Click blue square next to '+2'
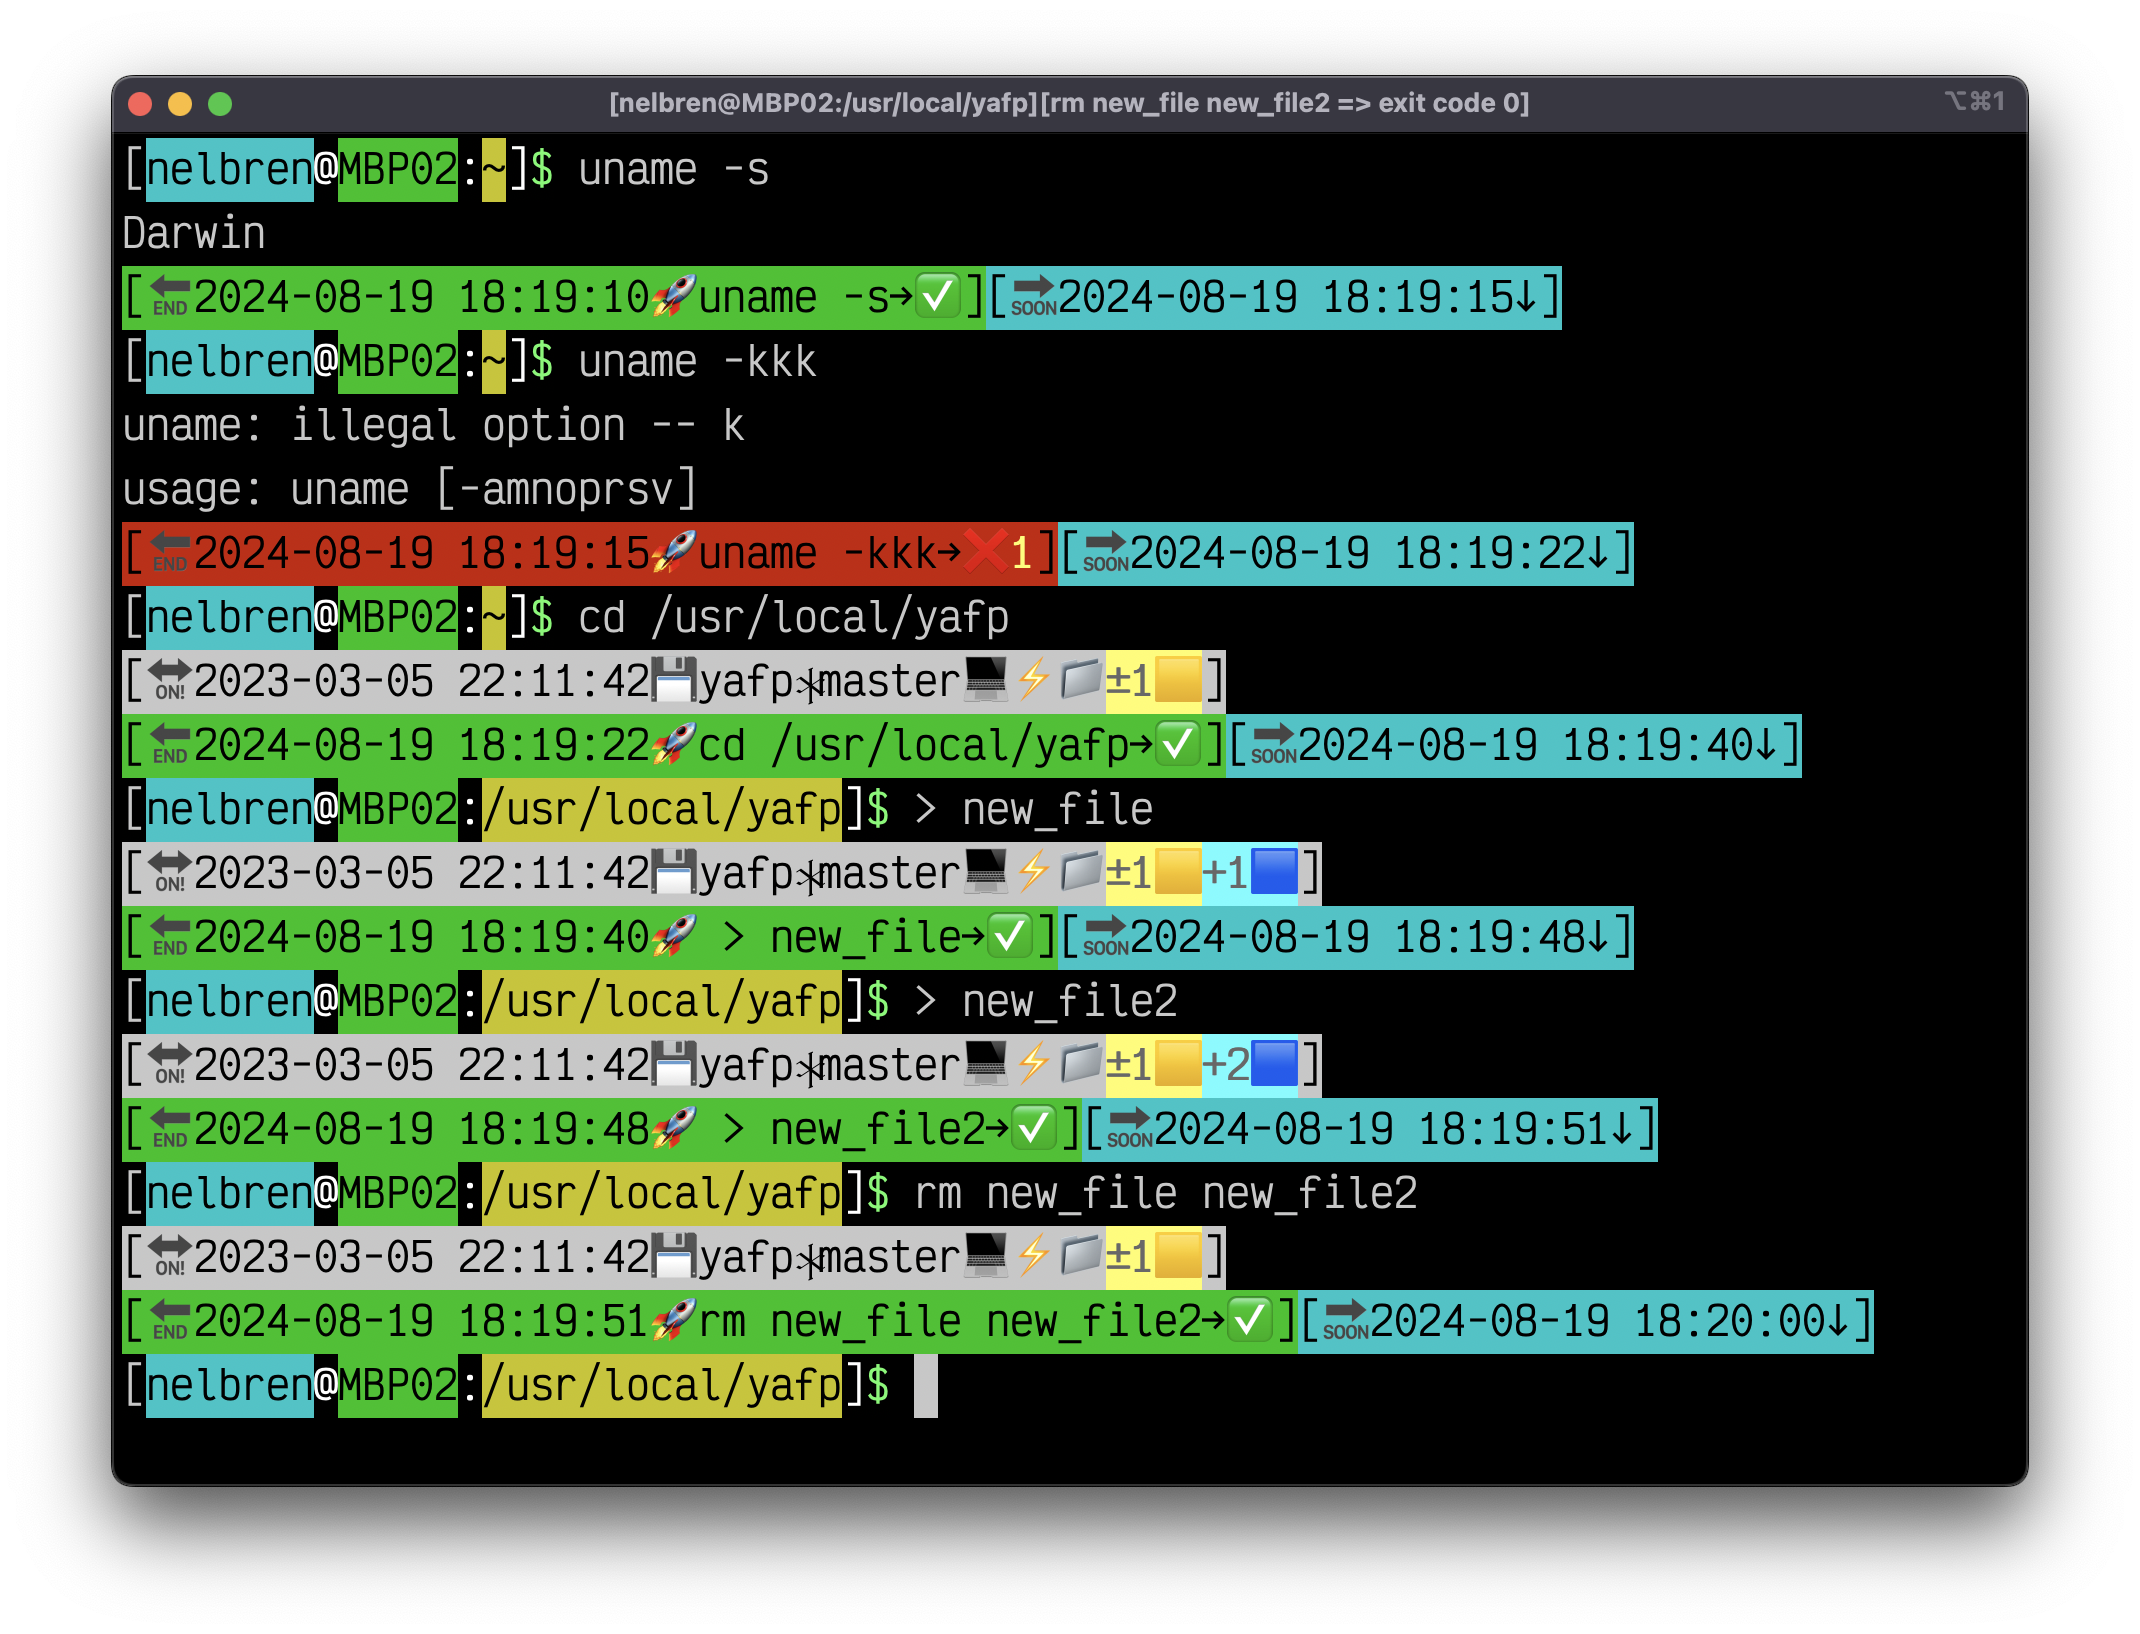Screen dimensions: 2140x1634 click(x=1274, y=1065)
